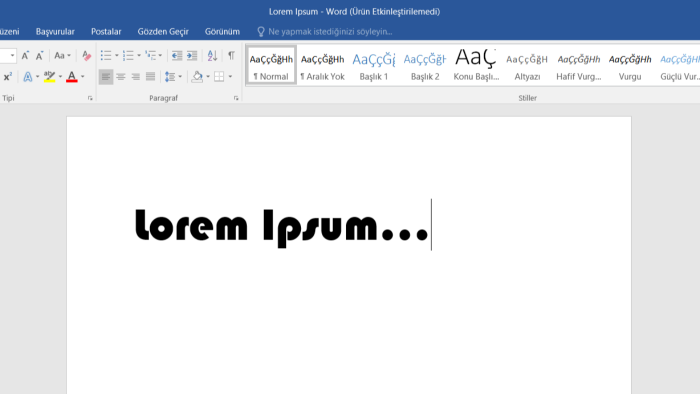Switch to Görünüm tab

[222, 32]
